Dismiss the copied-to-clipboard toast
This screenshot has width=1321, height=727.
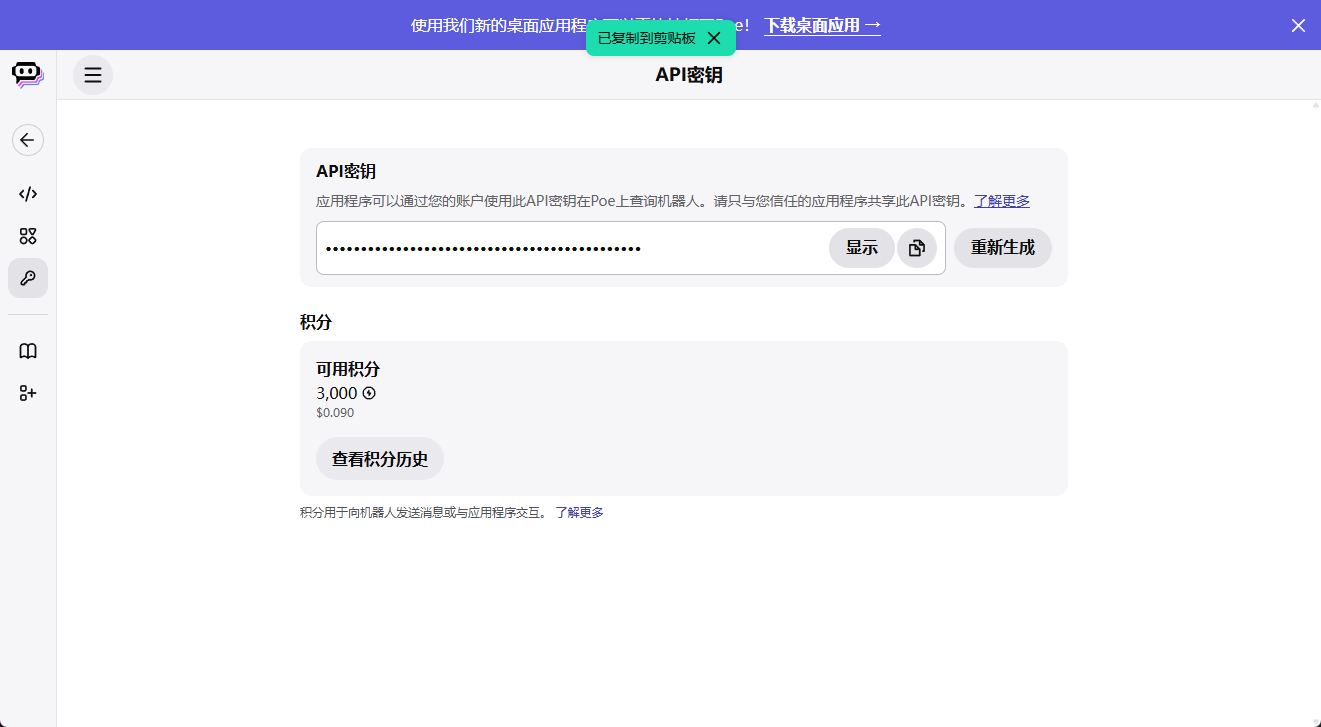pyautogui.click(x=713, y=38)
